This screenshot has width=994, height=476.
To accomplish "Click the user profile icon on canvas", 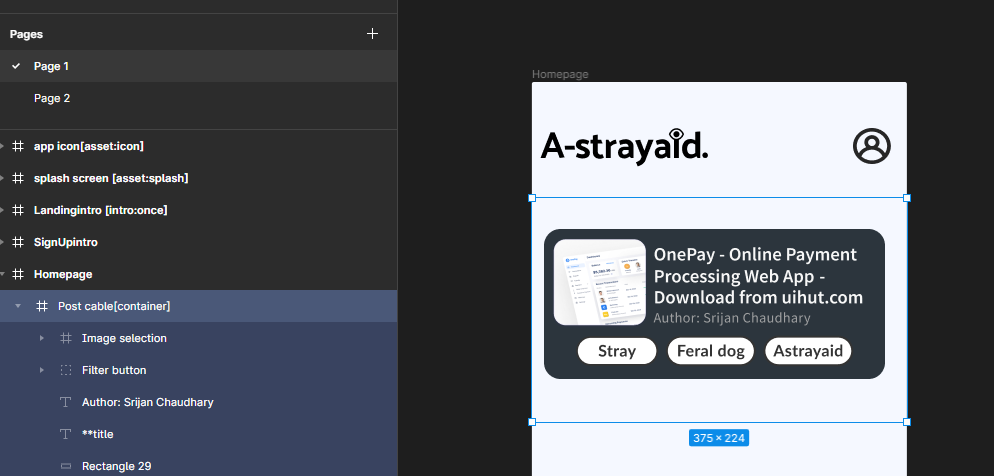I will click(872, 146).
